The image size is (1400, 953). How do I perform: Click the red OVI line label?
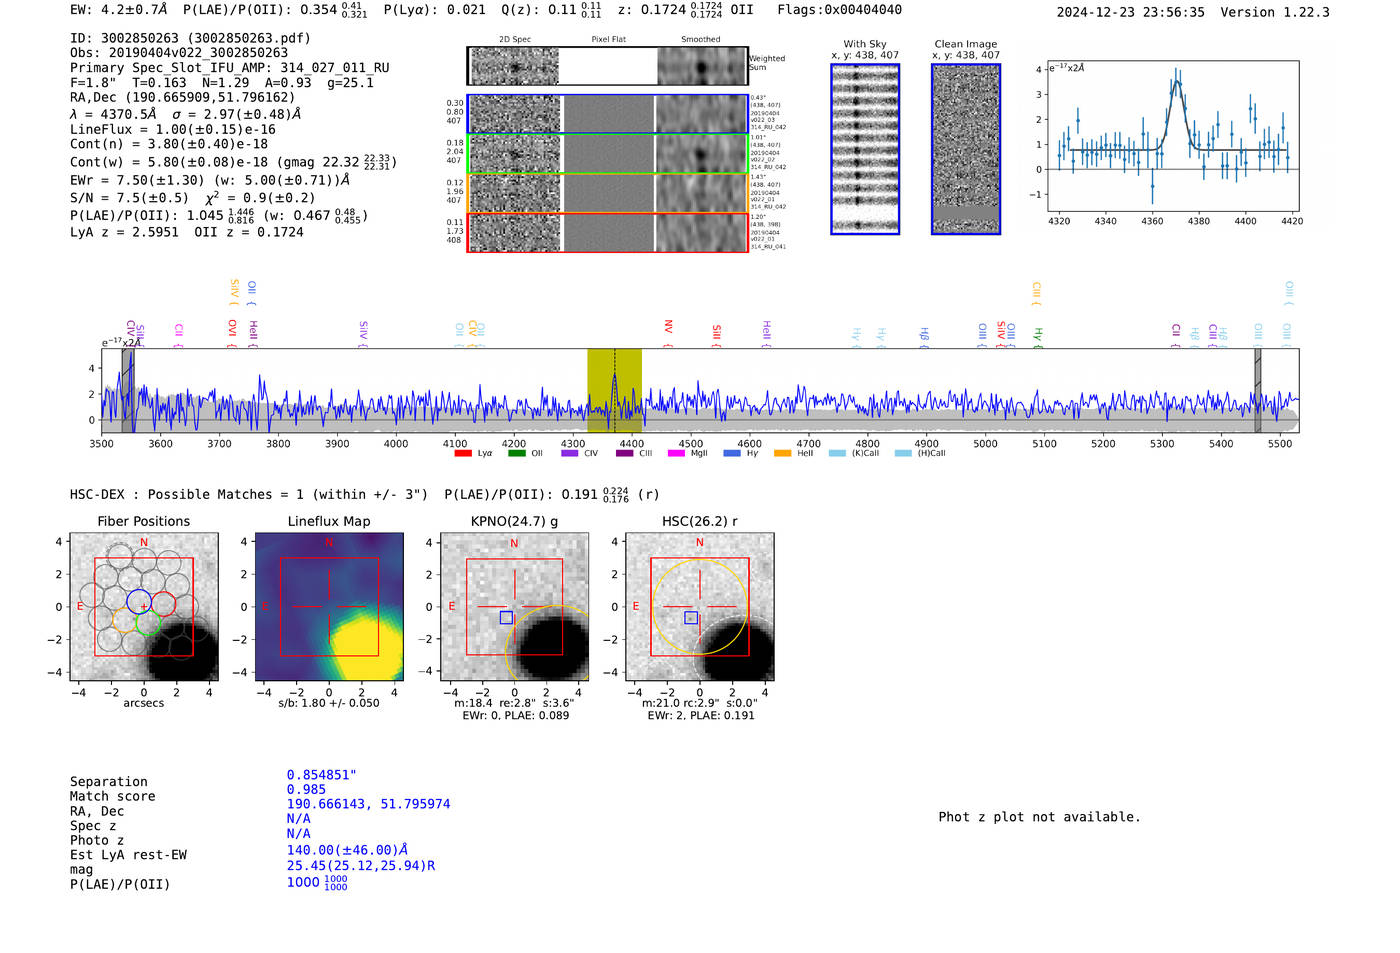232,331
